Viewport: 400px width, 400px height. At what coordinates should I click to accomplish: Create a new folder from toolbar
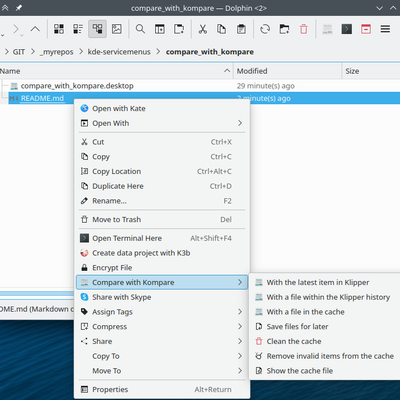point(284,29)
